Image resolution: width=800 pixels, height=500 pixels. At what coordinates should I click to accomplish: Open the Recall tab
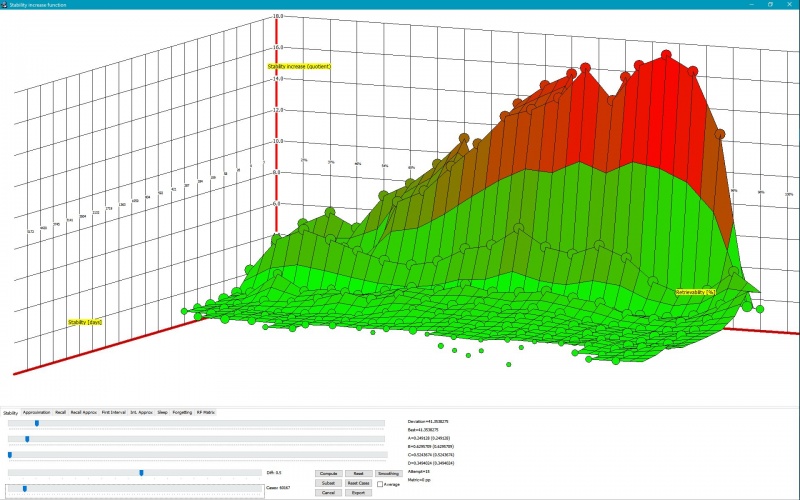click(x=61, y=412)
